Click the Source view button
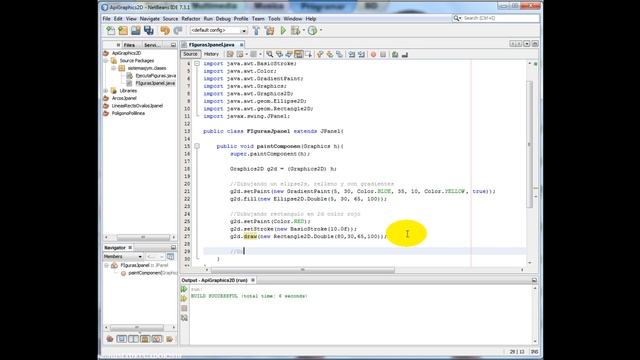Viewport: 640px width, 360px height. pyautogui.click(x=190, y=54)
